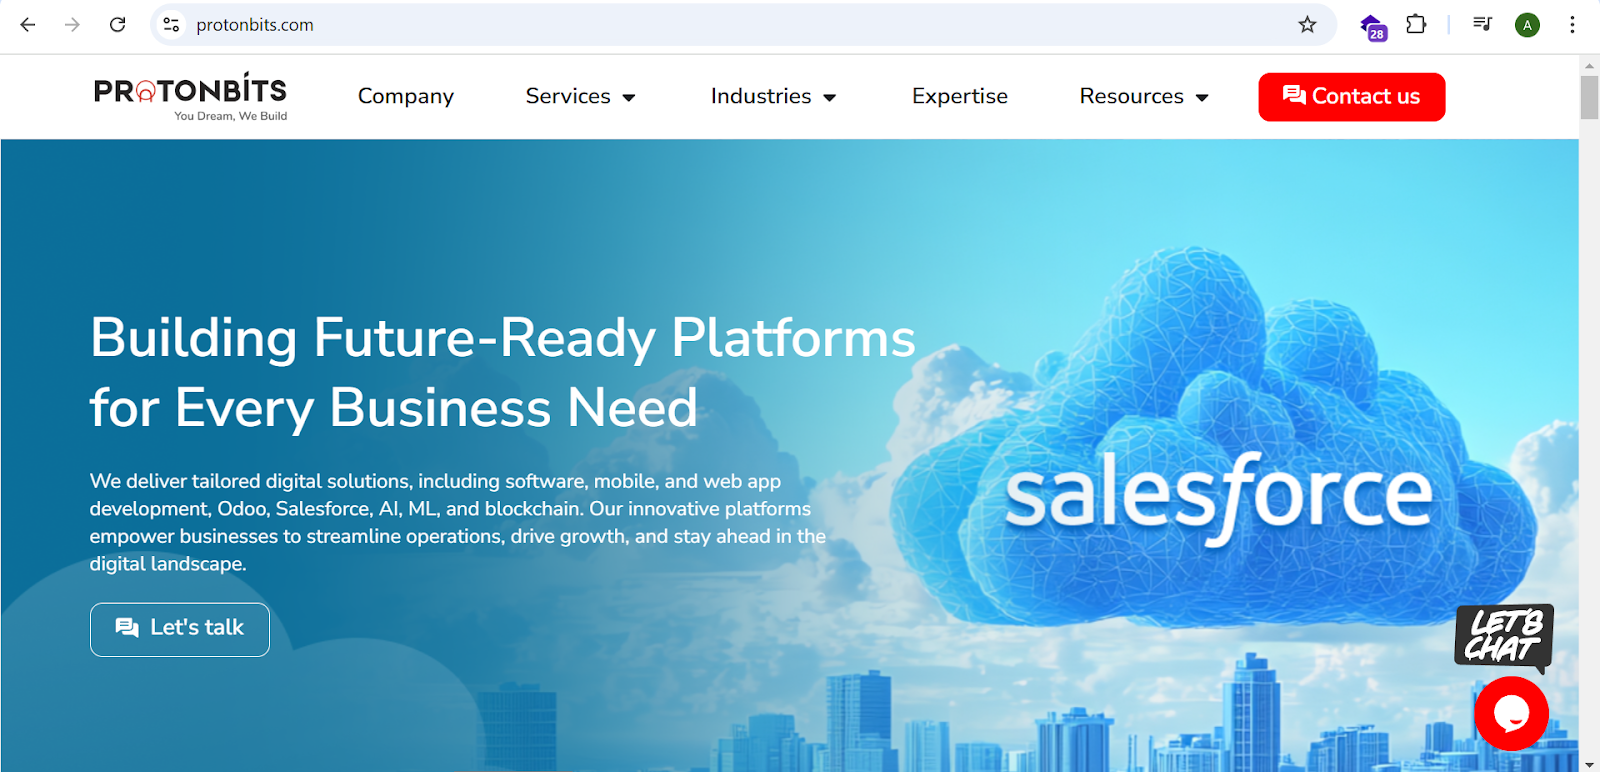Click the red Contact us button
Viewport: 1600px width, 772px height.
click(1352, 97)
